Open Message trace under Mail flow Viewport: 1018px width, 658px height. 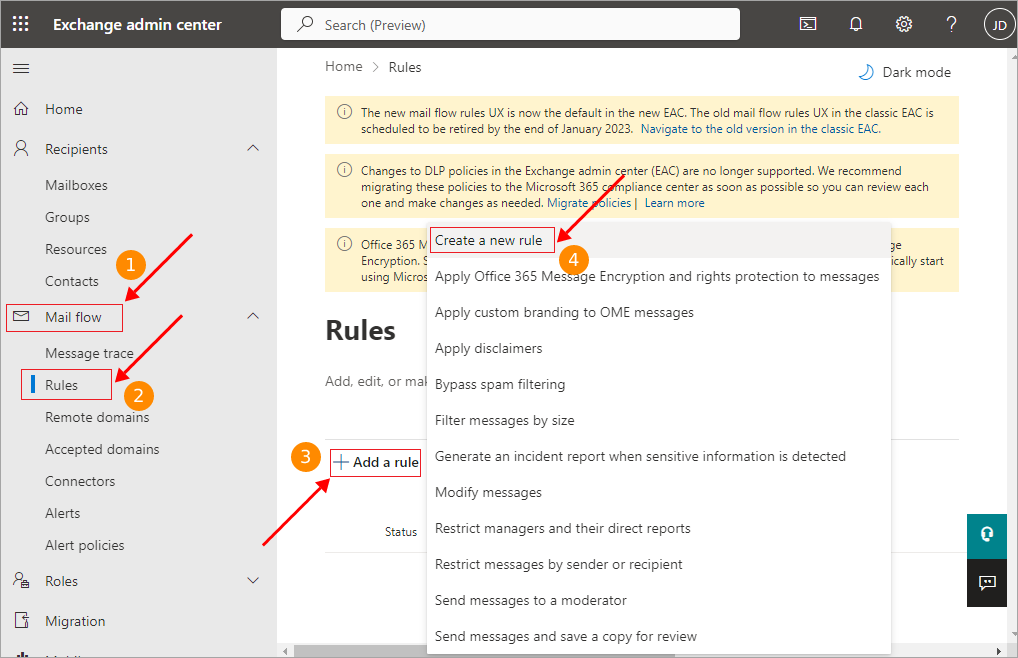(90, 353)
